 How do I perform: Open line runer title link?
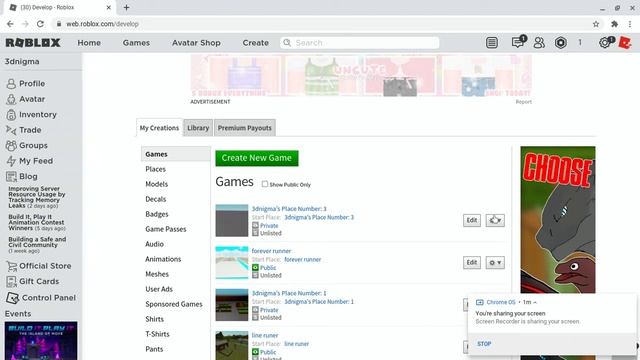pos(265,335)
